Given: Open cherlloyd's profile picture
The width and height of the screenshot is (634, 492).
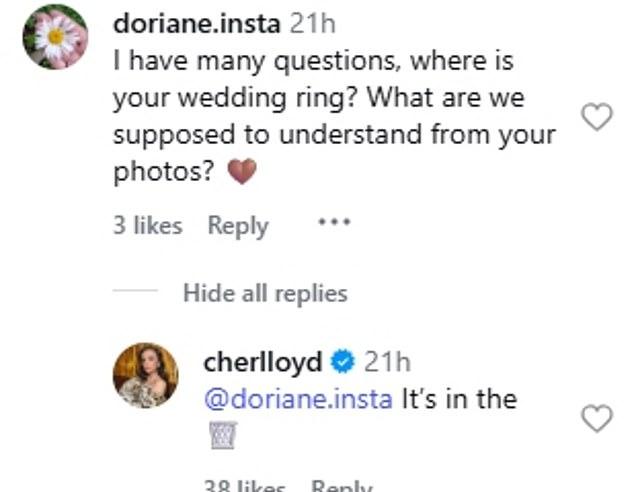Looking at the screenshot, I should pos(146,375).
